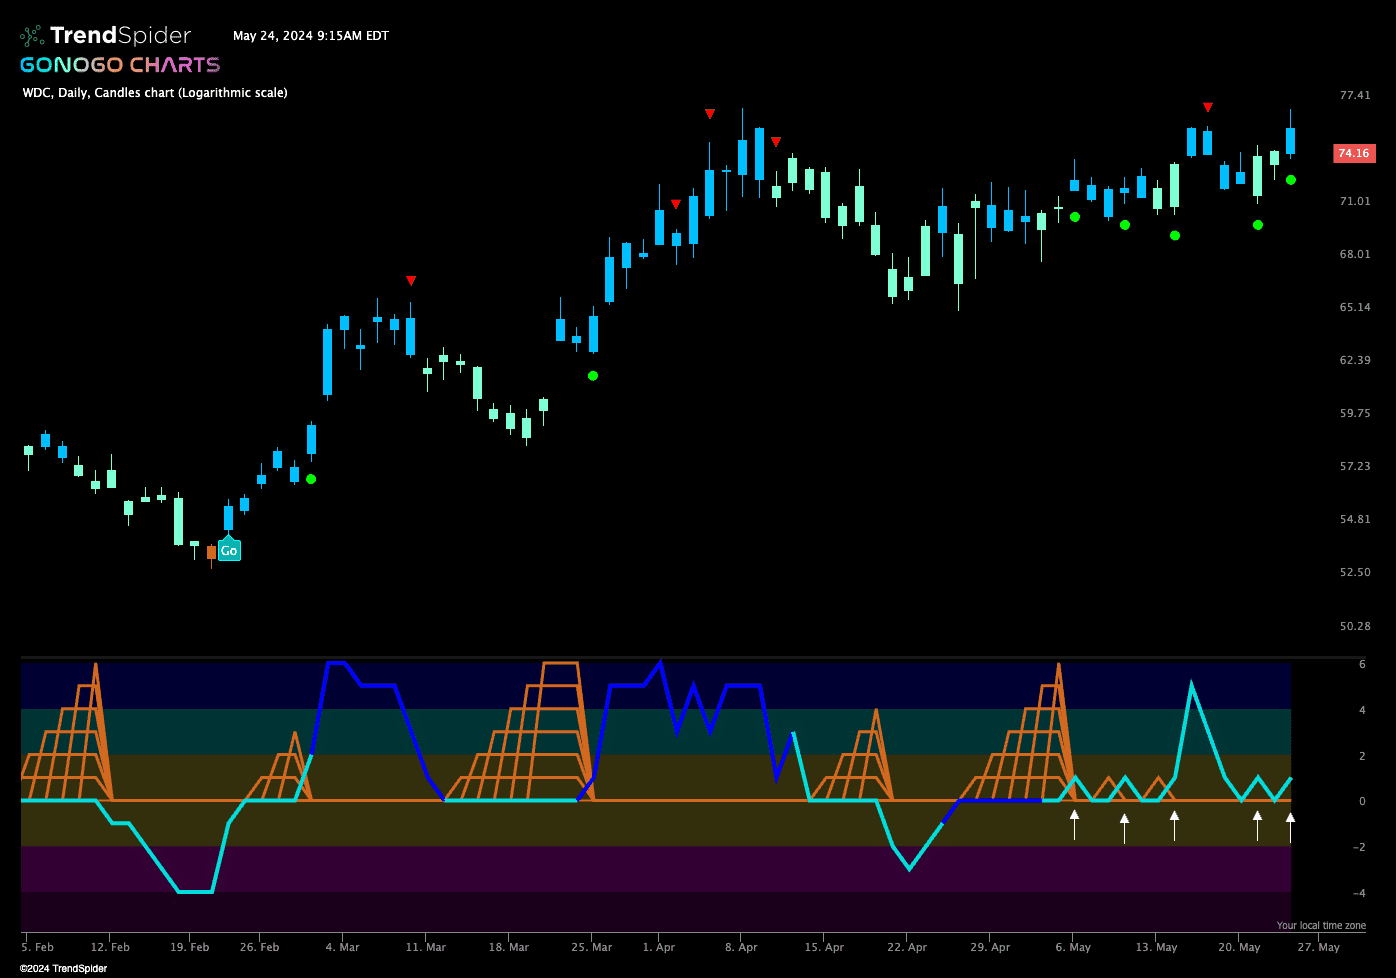The width and height of the screenshot is (1396, 978).
Task: Click the 29. Apr date axis label
Action: point(990,947)
